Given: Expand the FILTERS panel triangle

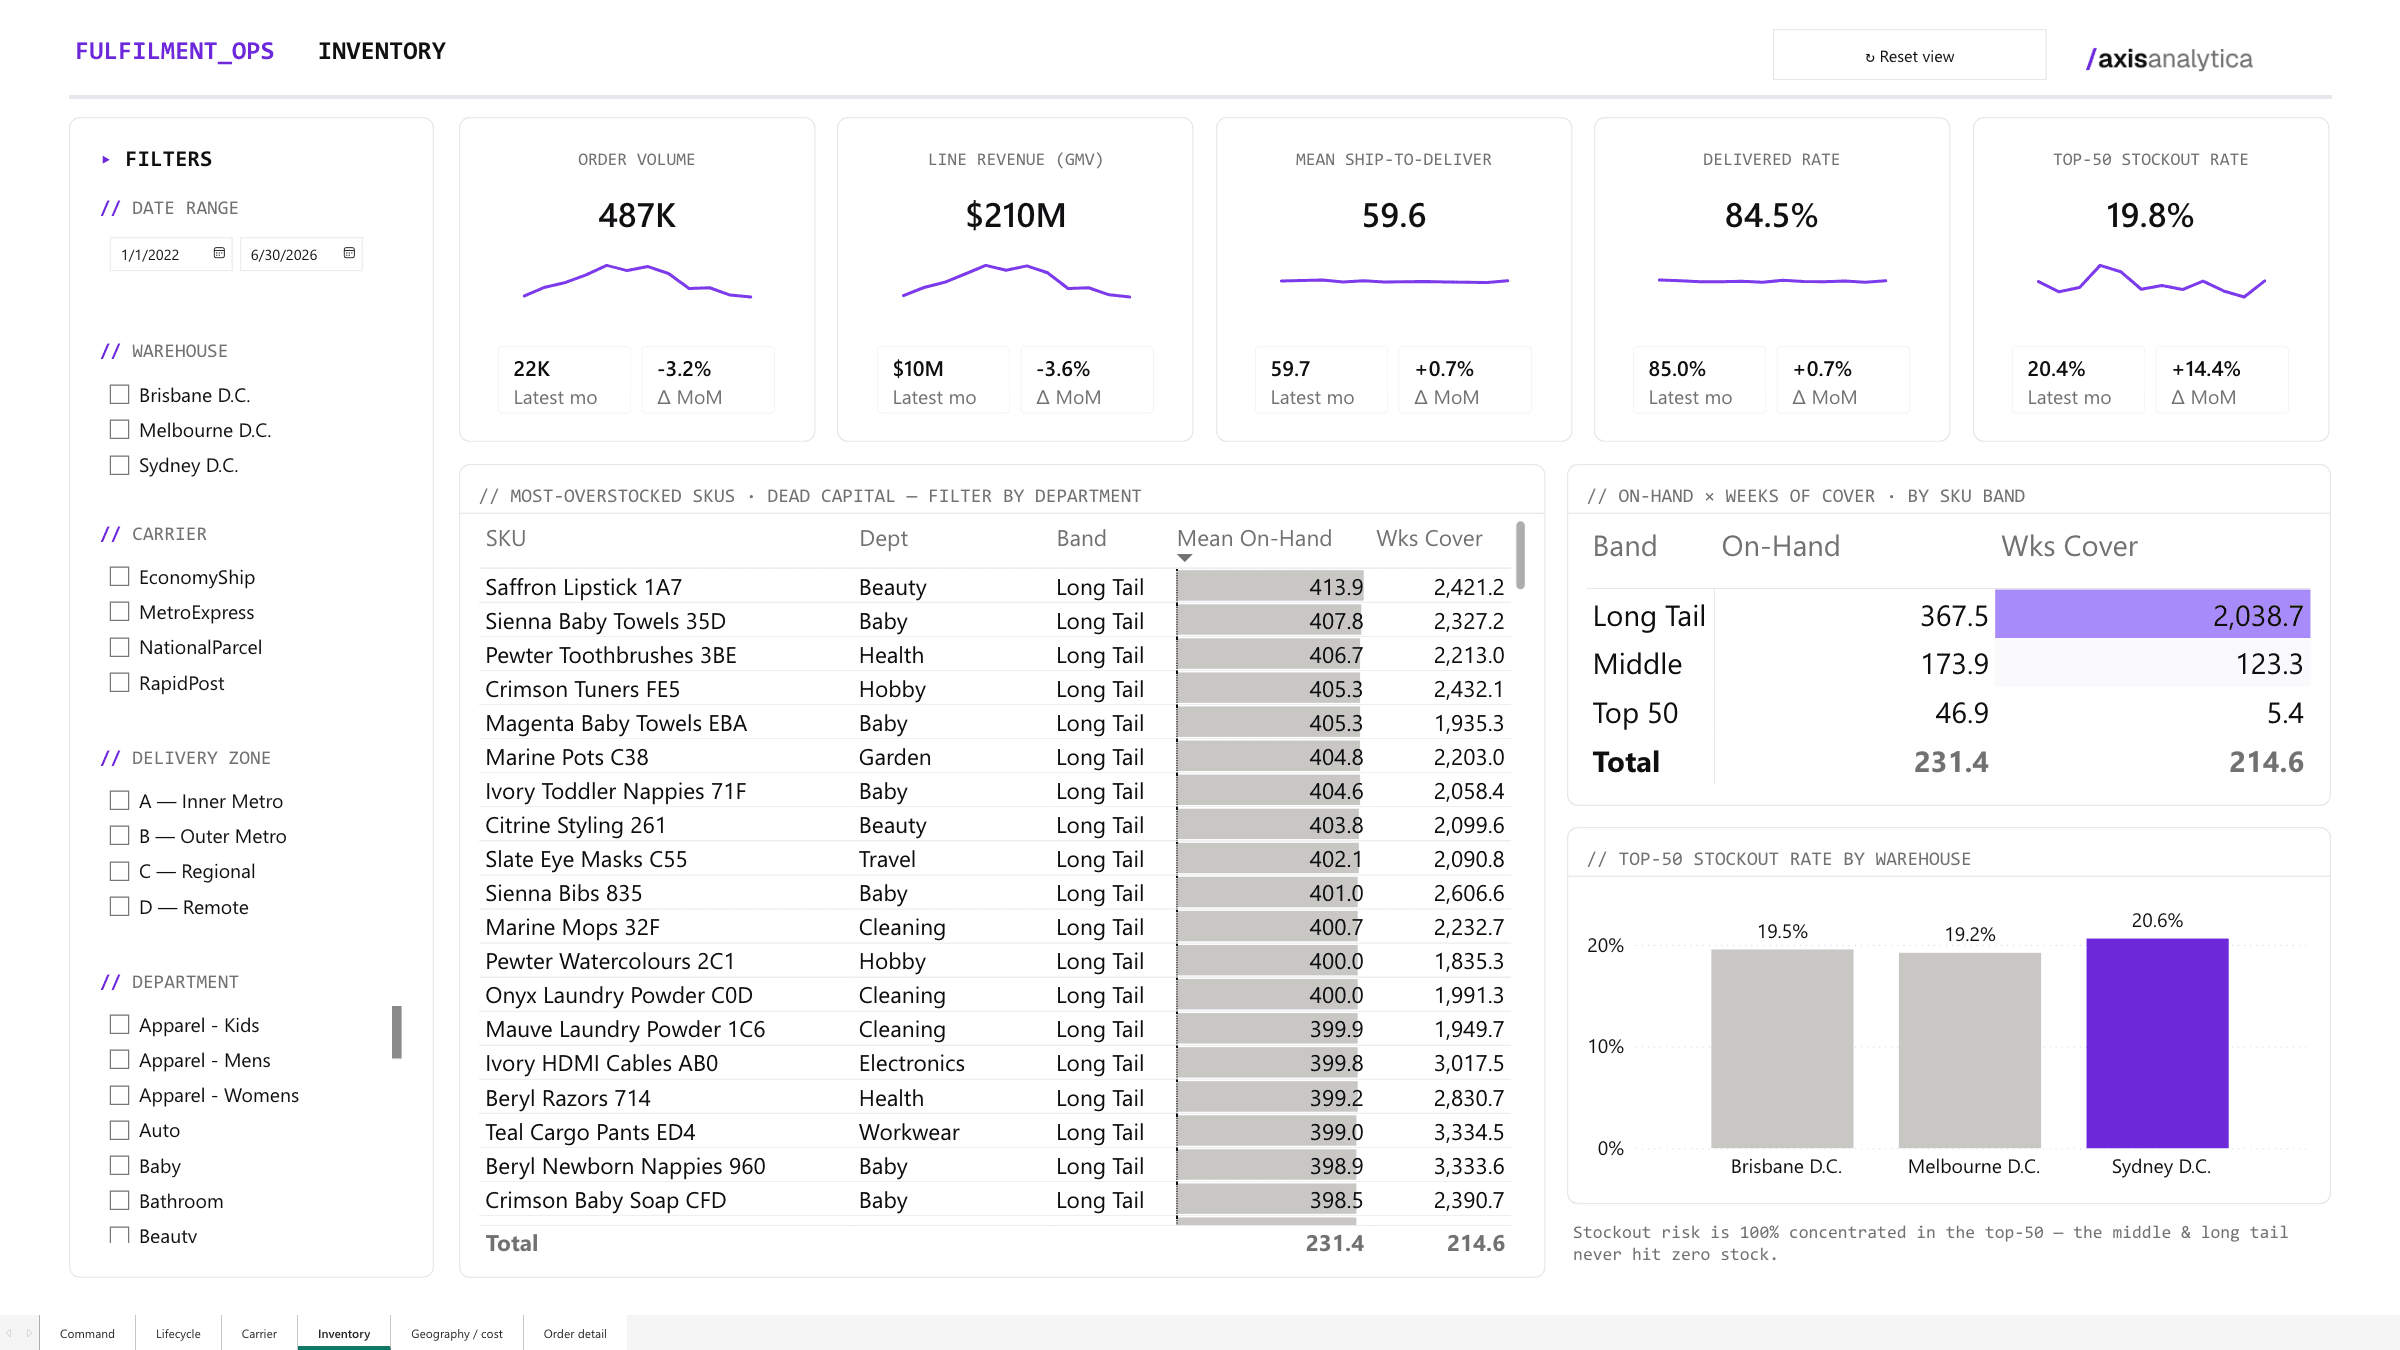Looking at the screenshot, I should pos(106,159).
